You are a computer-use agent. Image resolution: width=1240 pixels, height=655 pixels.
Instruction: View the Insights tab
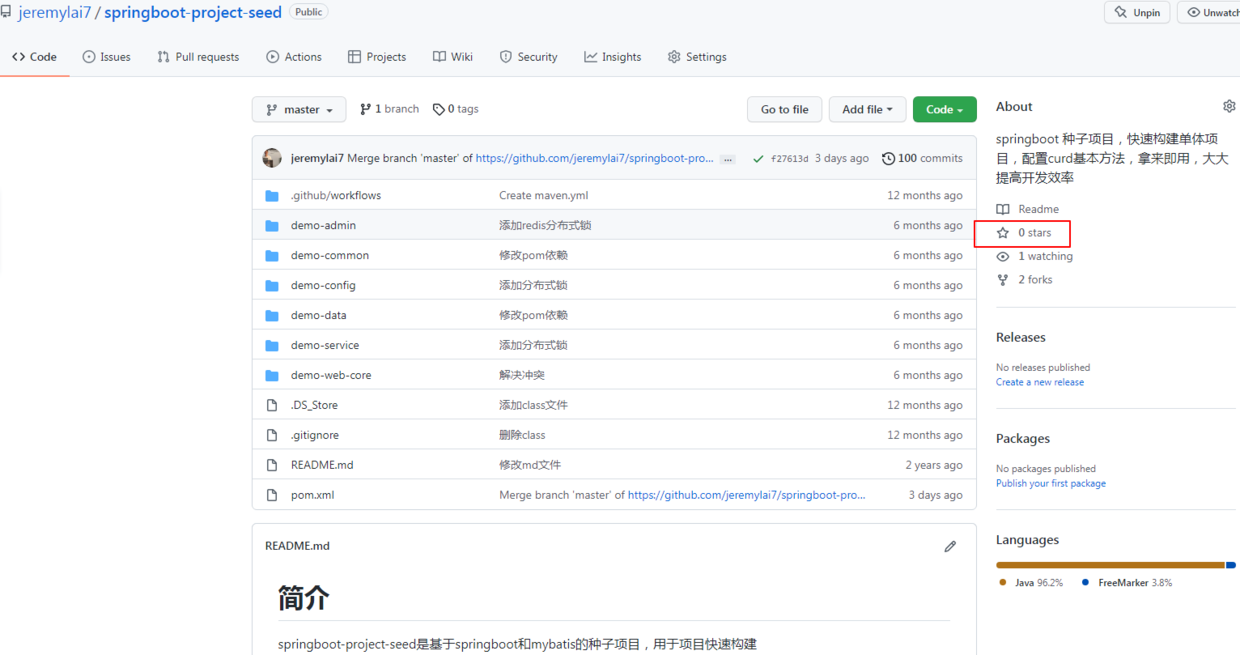[613, 57]
